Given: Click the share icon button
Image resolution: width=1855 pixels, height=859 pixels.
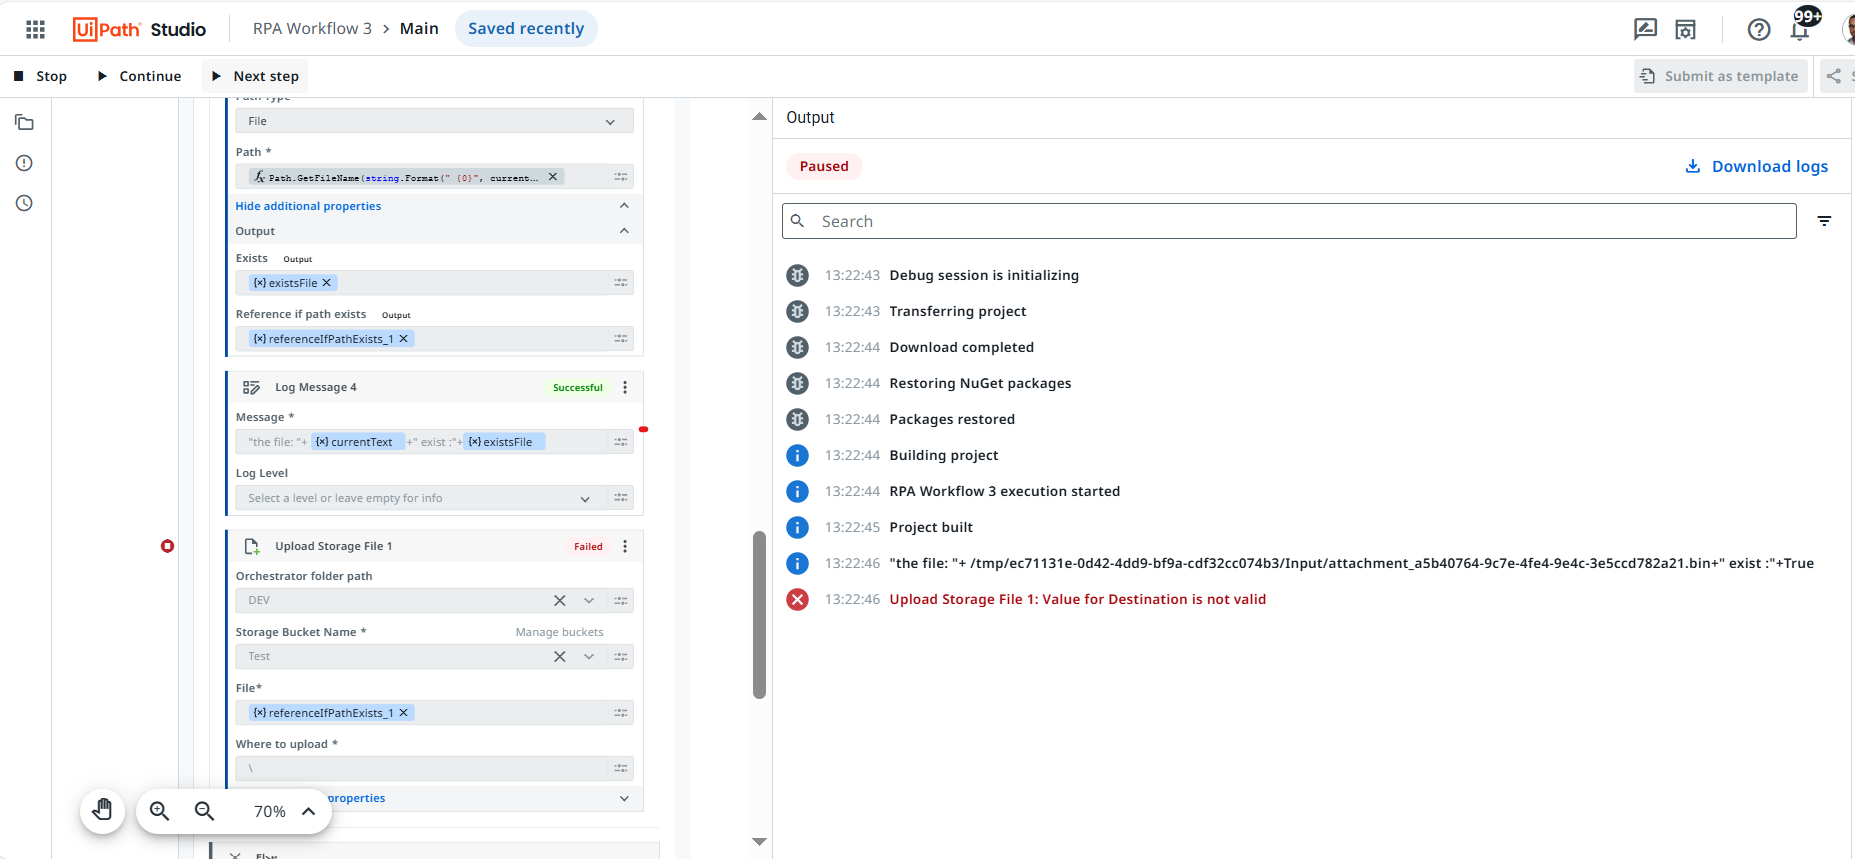Looking at the screenshot, I should [1834, 76].
